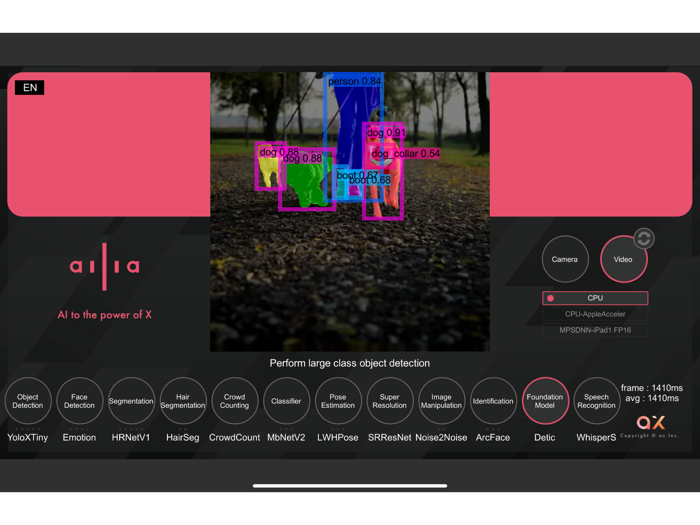Tap the Emotion model label

[79, 438]
